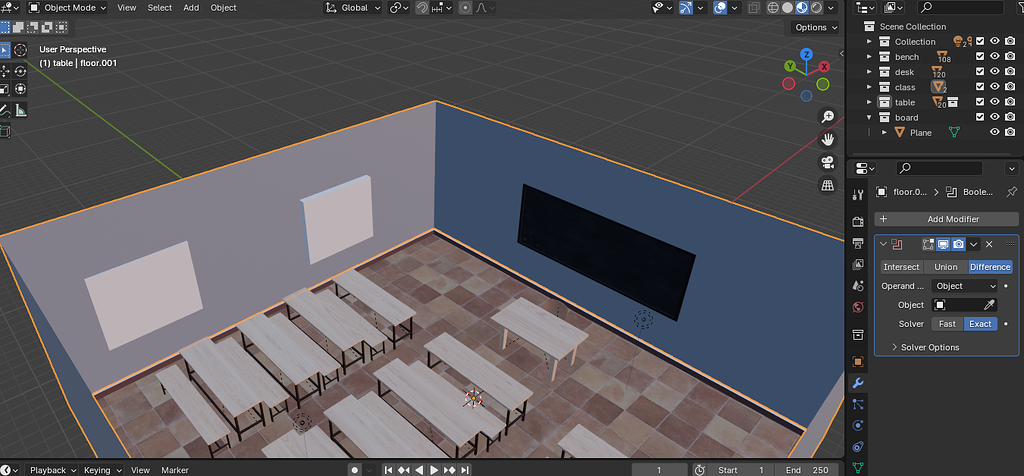Open the Add menu
Viewport: 1024px width, 476px height.
191,8
